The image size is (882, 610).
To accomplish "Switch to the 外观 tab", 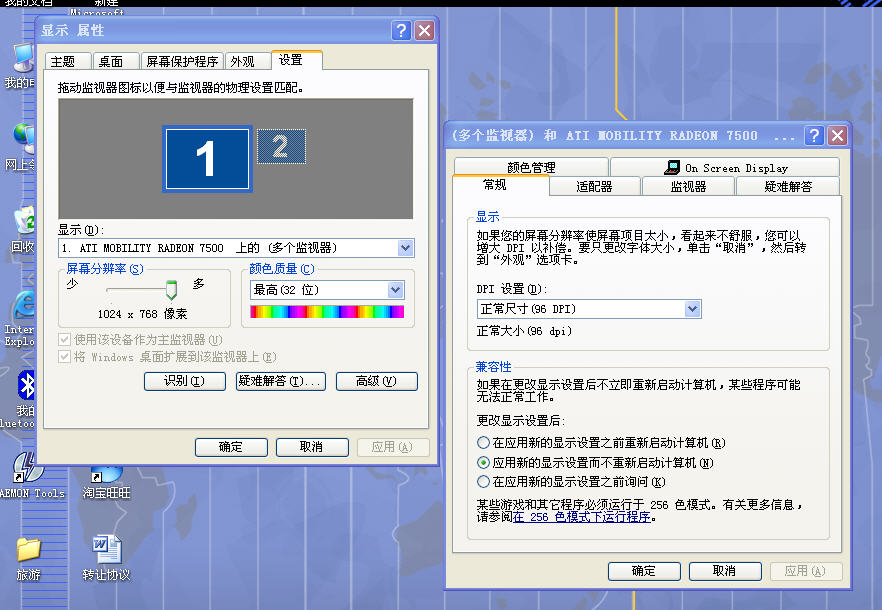I will 248,61.
